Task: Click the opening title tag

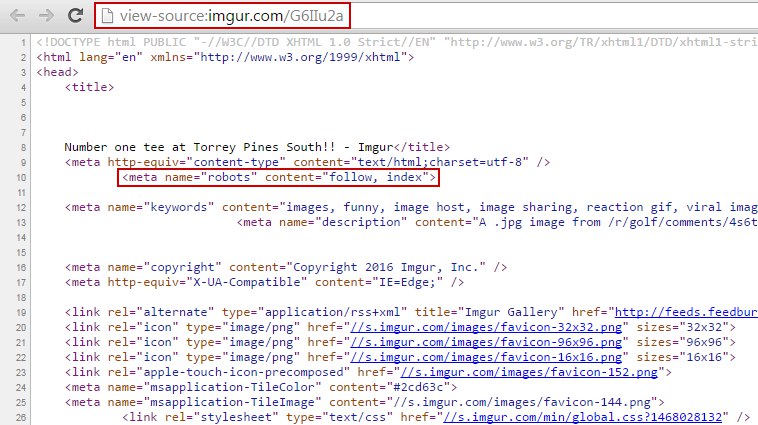Action: [89, 87]
